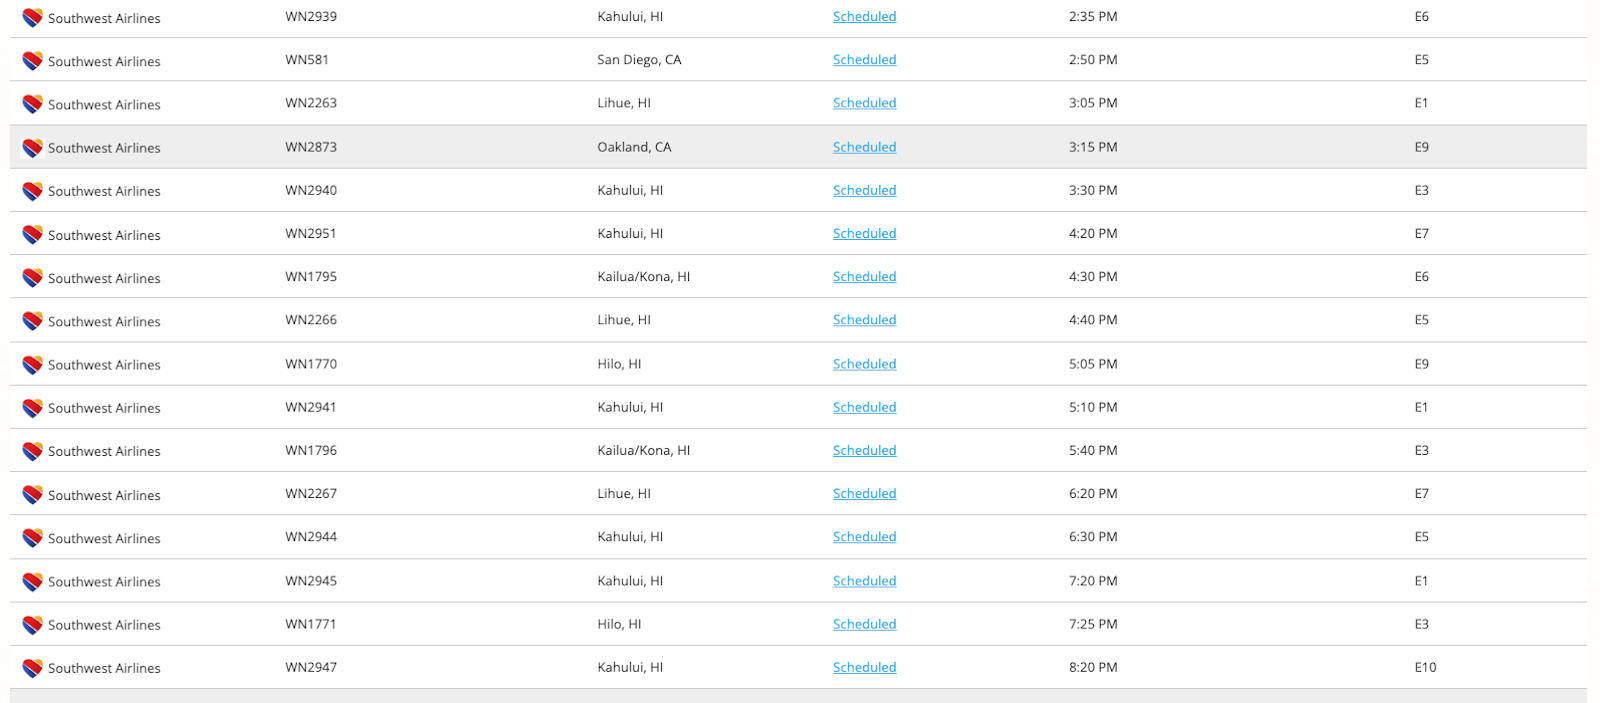The image size is (1600, 703).
Task: Click Southwest heart icon for WN1770
Action: pos(32,365)
